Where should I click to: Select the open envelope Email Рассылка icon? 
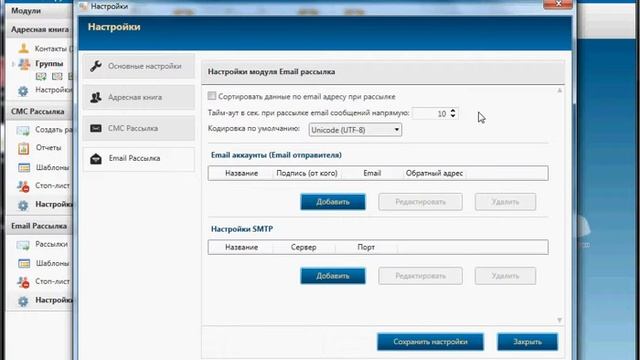[96, 158]
